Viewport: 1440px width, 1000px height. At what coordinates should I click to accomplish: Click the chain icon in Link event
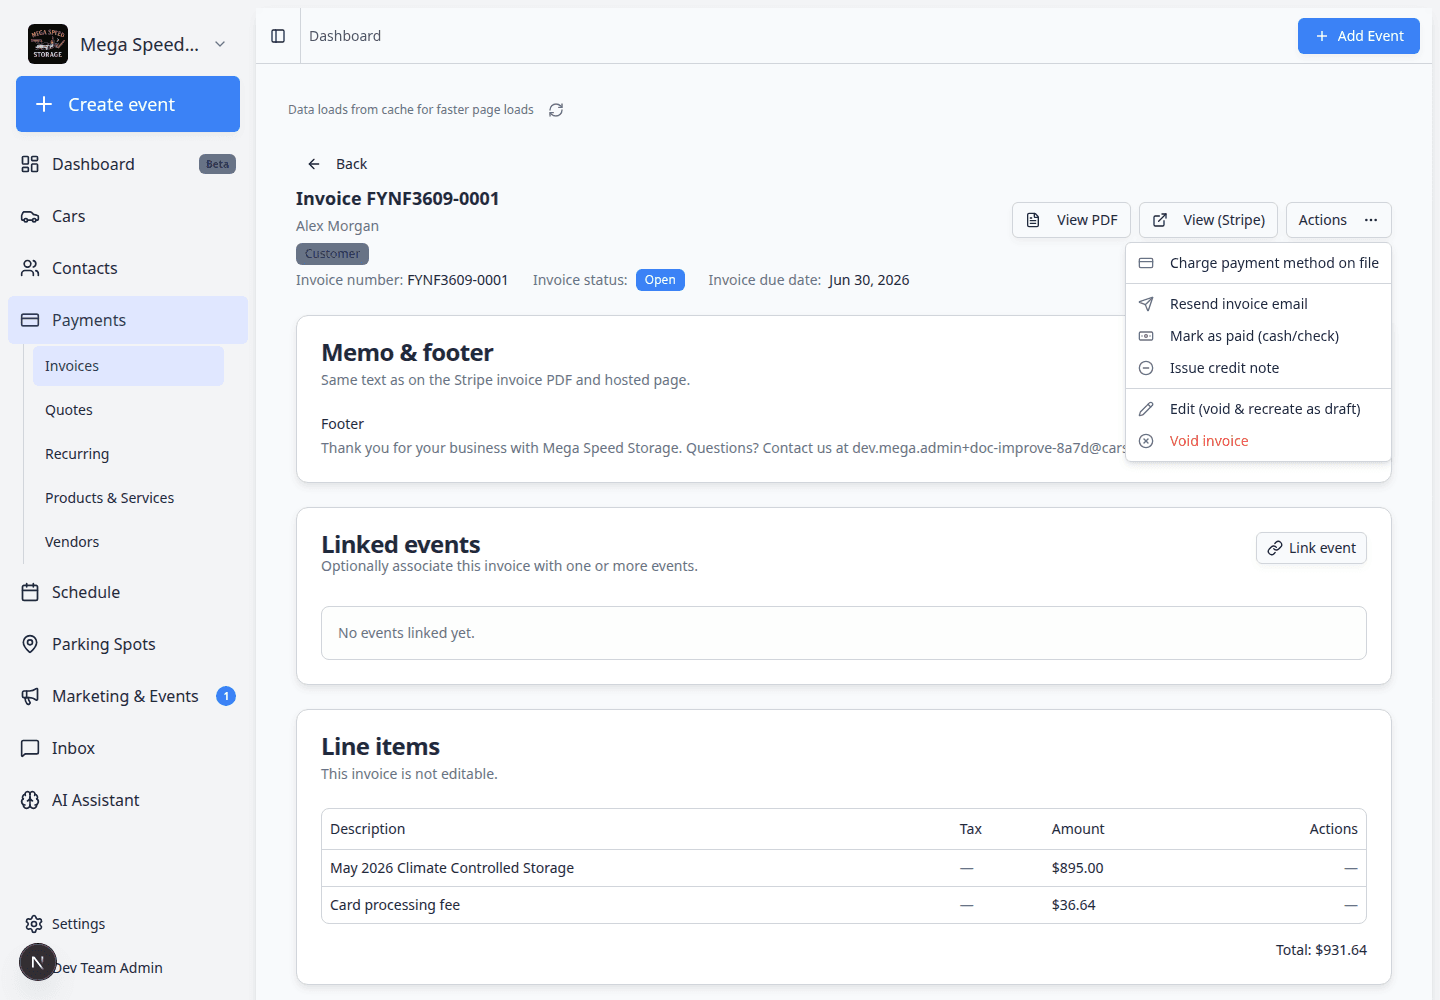pyautogui.click(x=1275, y=548)
